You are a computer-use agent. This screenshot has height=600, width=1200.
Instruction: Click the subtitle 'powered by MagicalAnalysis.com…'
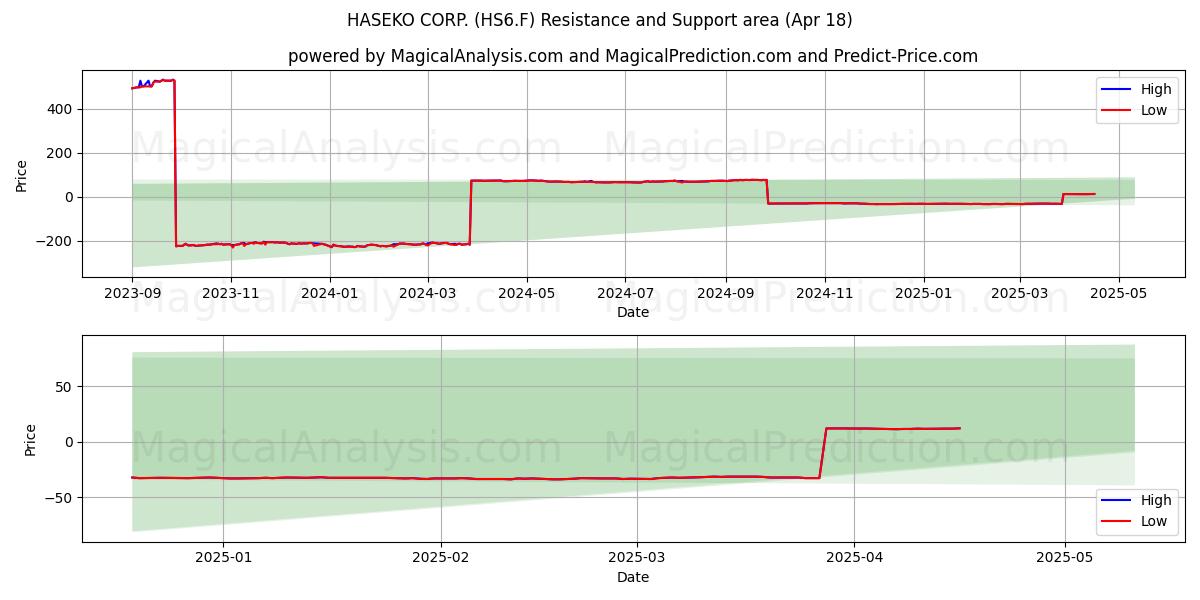point(633,56)
